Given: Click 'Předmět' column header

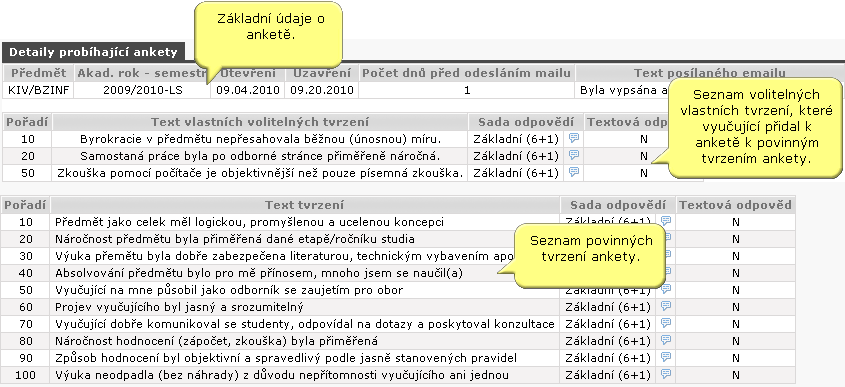Looking at the screenshot, I should (x=38, y=73).
